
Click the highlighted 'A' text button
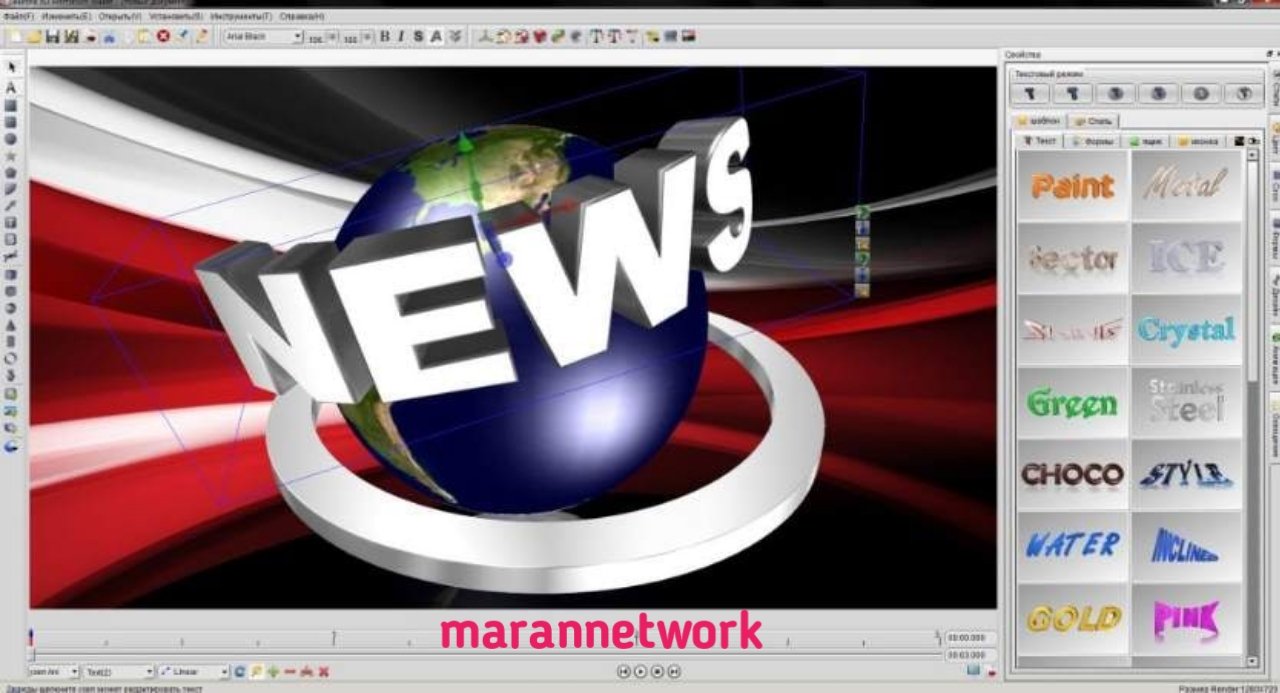(436, 36)
